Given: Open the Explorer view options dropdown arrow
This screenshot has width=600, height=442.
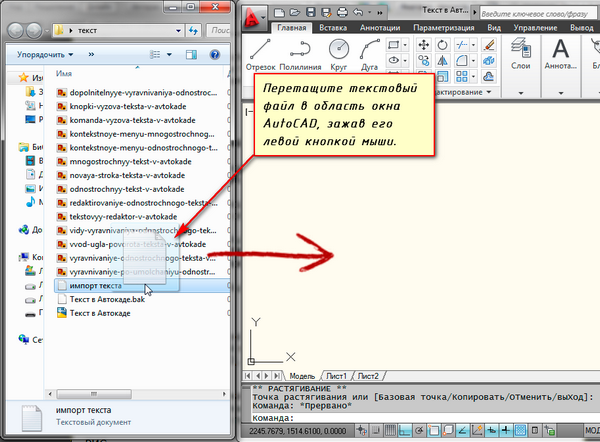Looking at the screenshot, I should coord(169,55).
